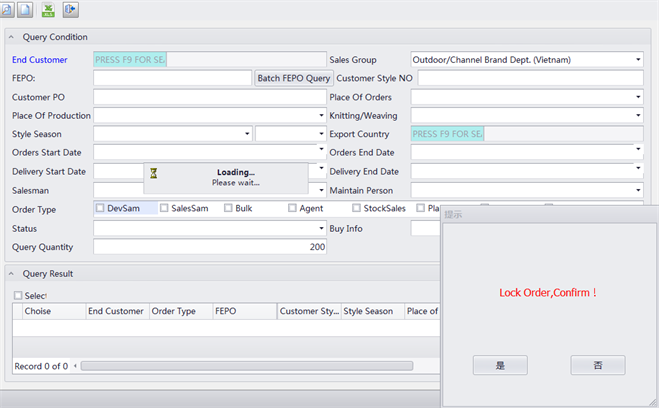Enable the SalesSam order type checkbox
The height and width of the screenshot is (408, 659).
[x=164, y=208]
